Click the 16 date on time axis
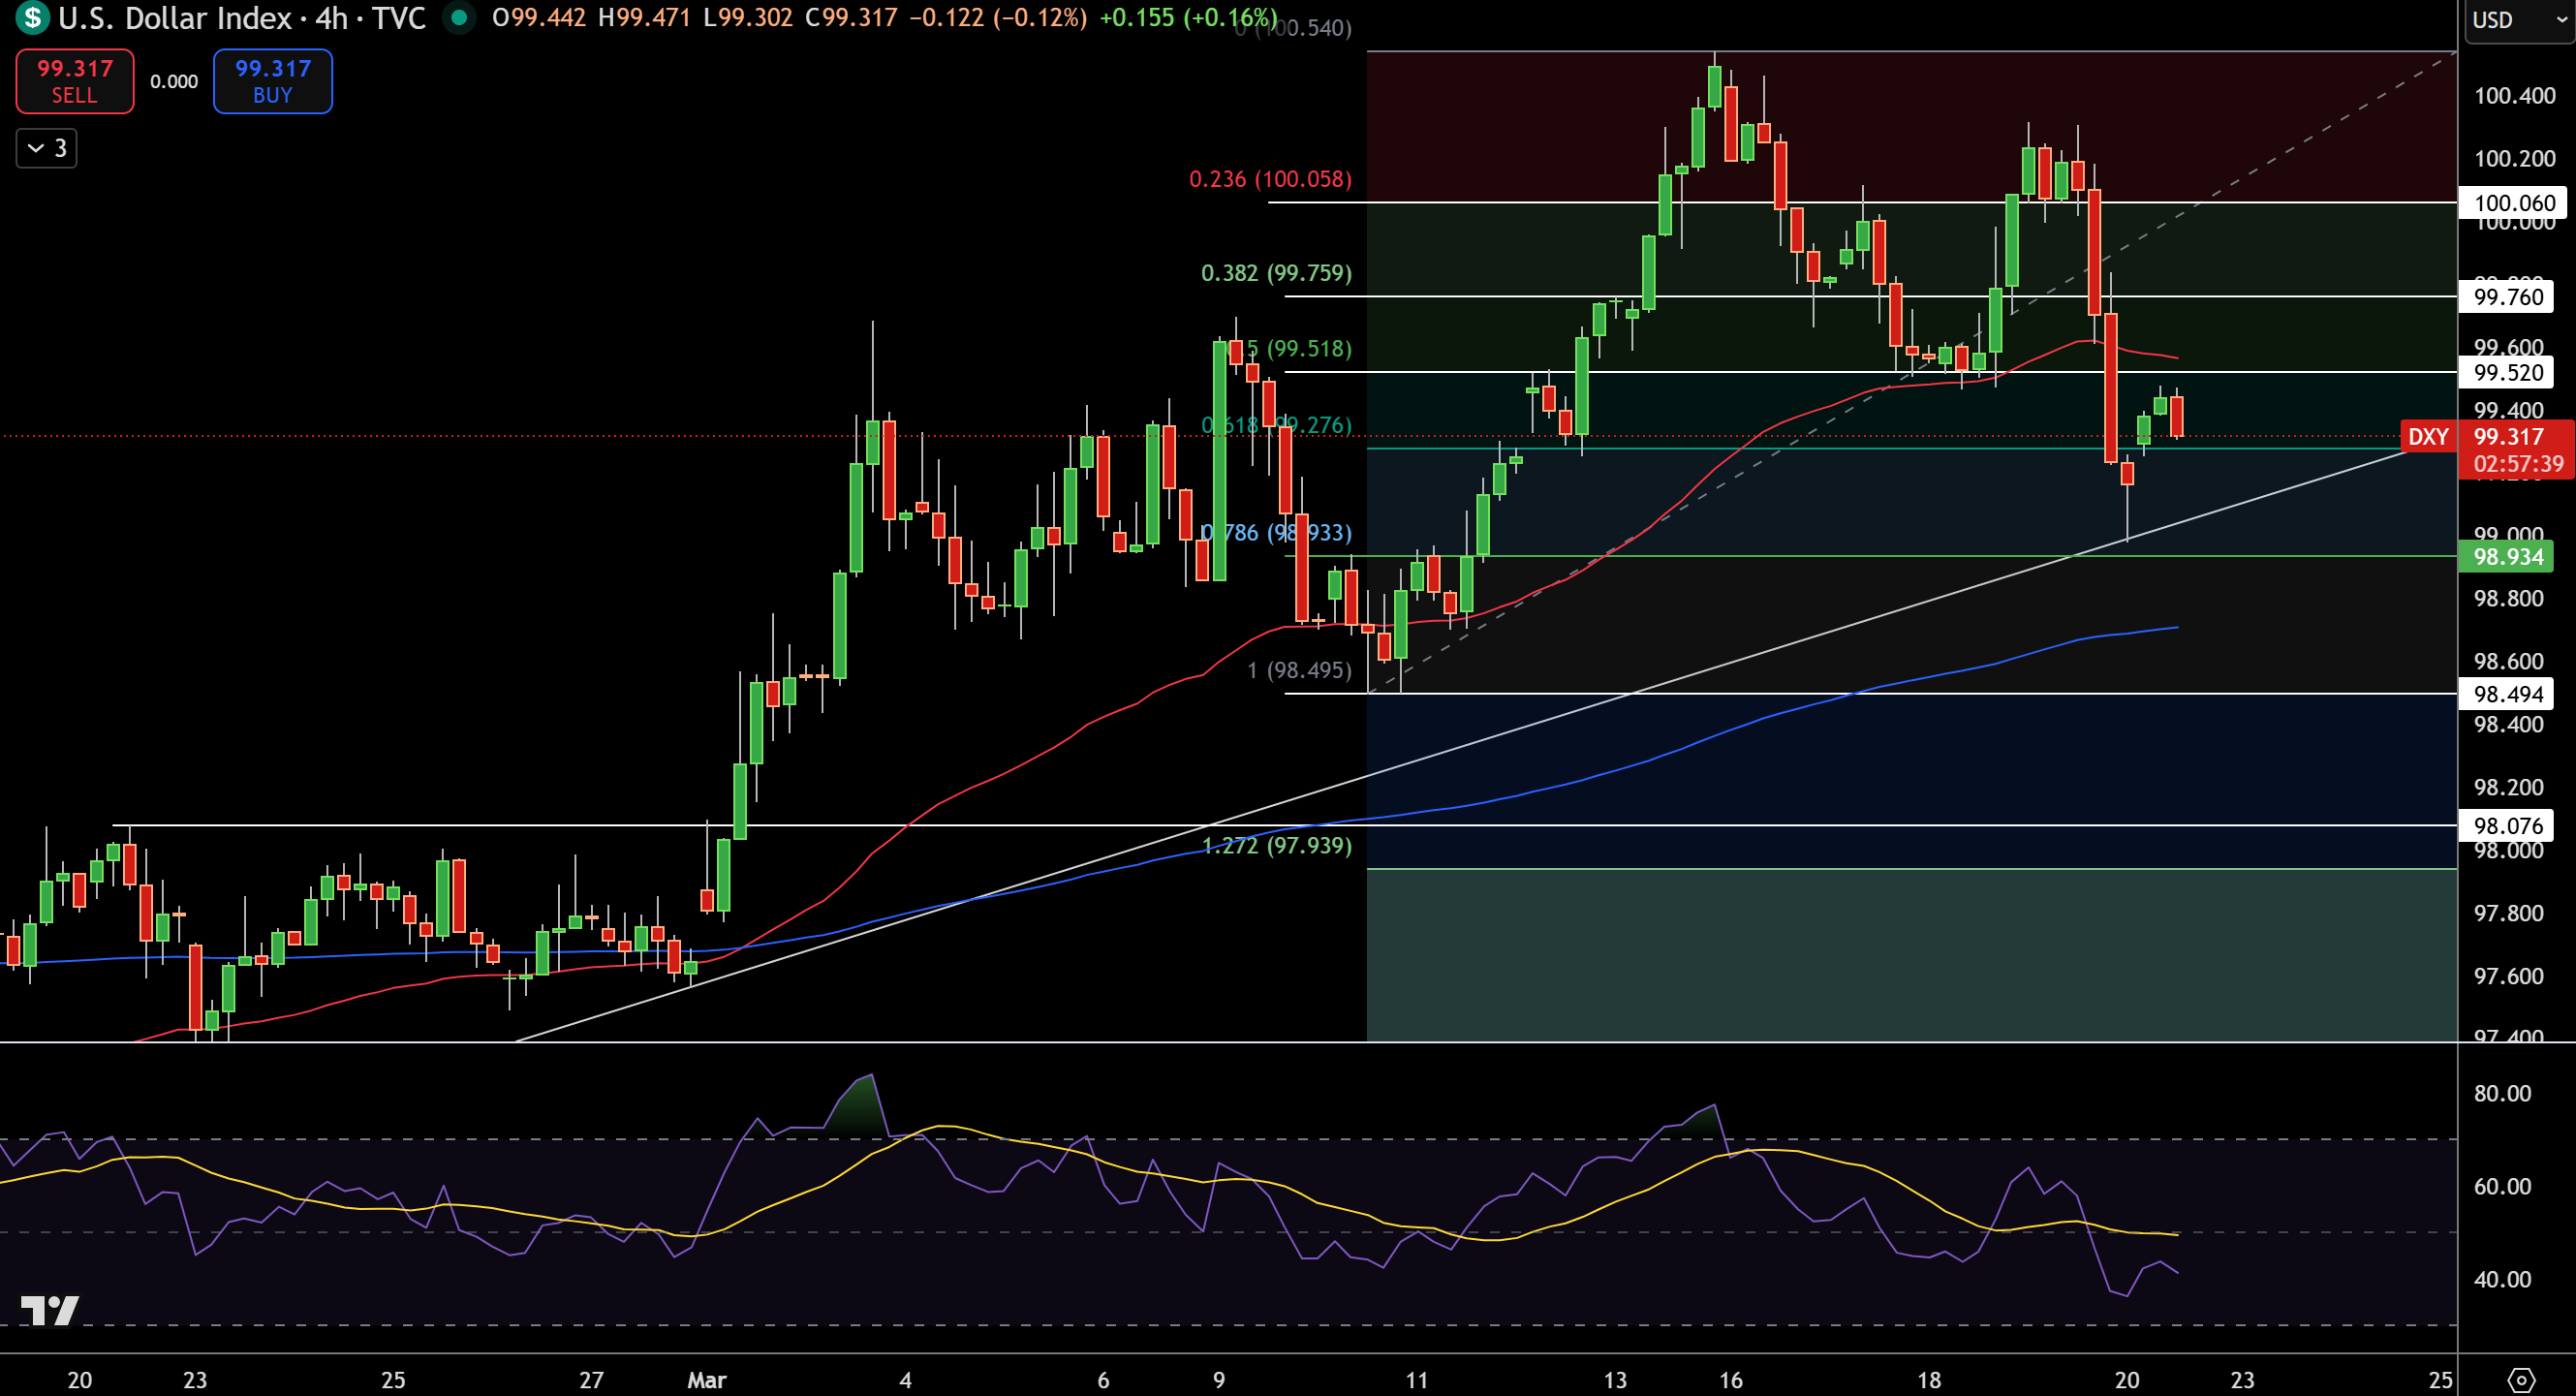The image size is (2576, 1396). pyautogui.click(x=1730, y=1380)
